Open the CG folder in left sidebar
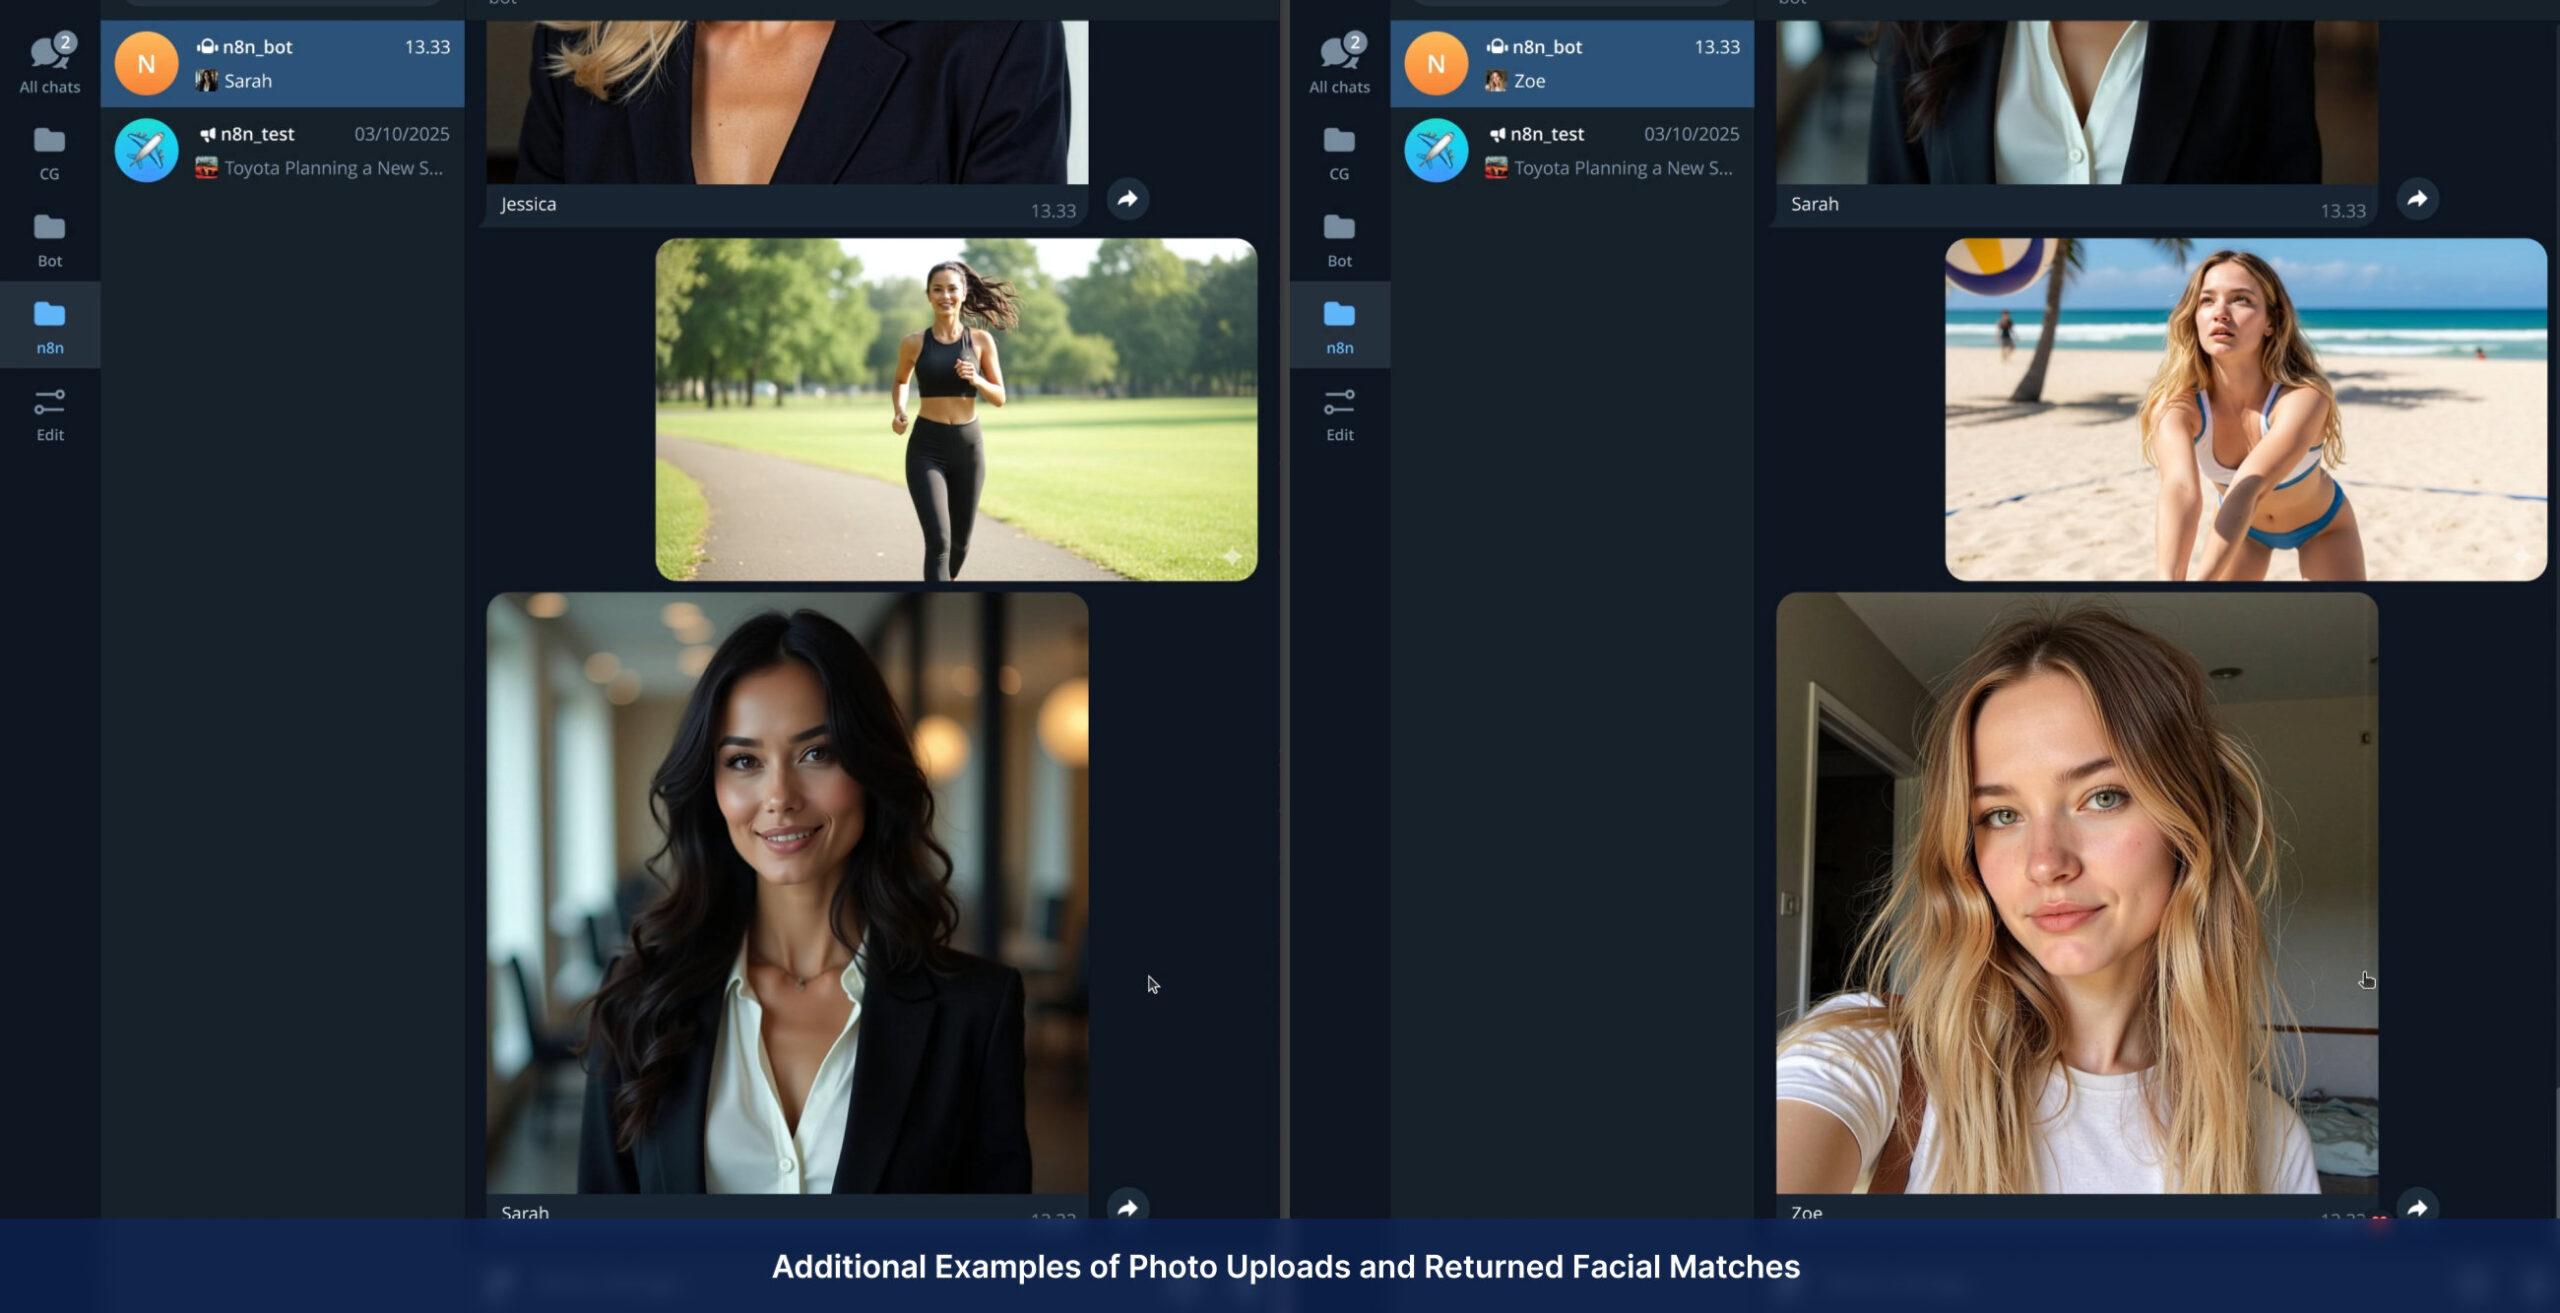This screenshot has height=1313, width=2560. click(x=49, y=152)
